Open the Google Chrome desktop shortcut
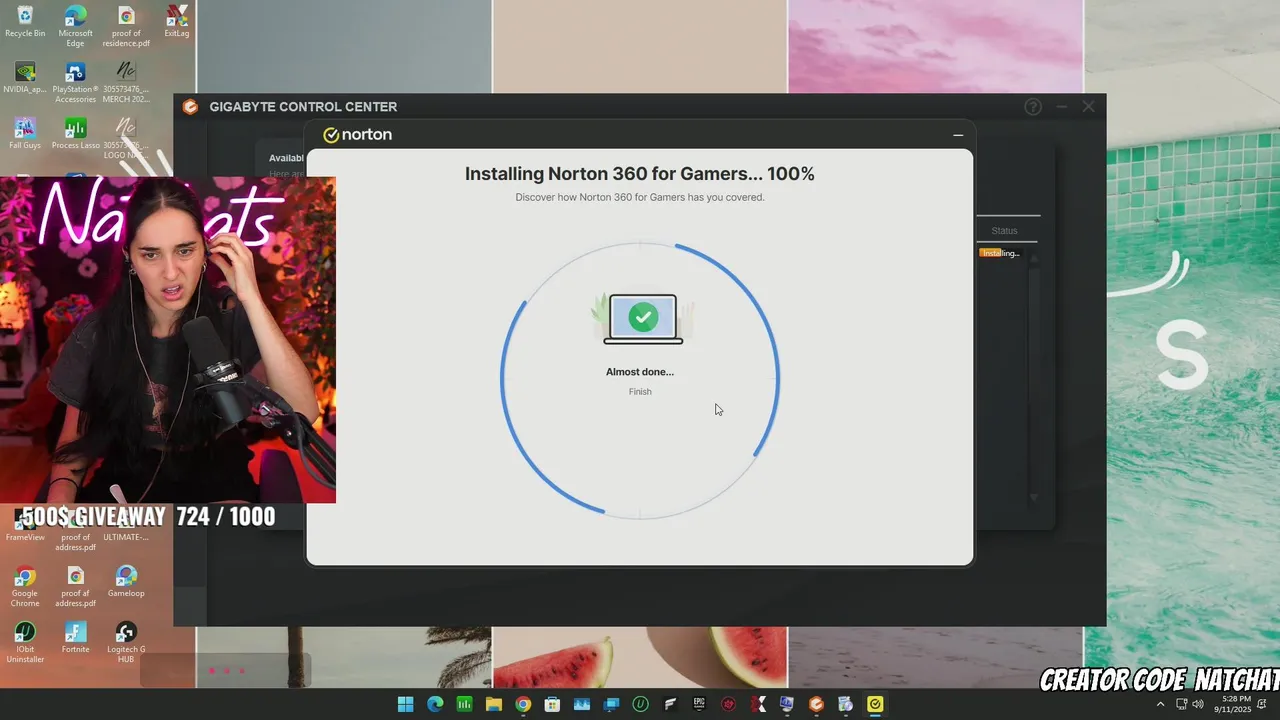The image size is (1280, 720). (x=25, y=586)
